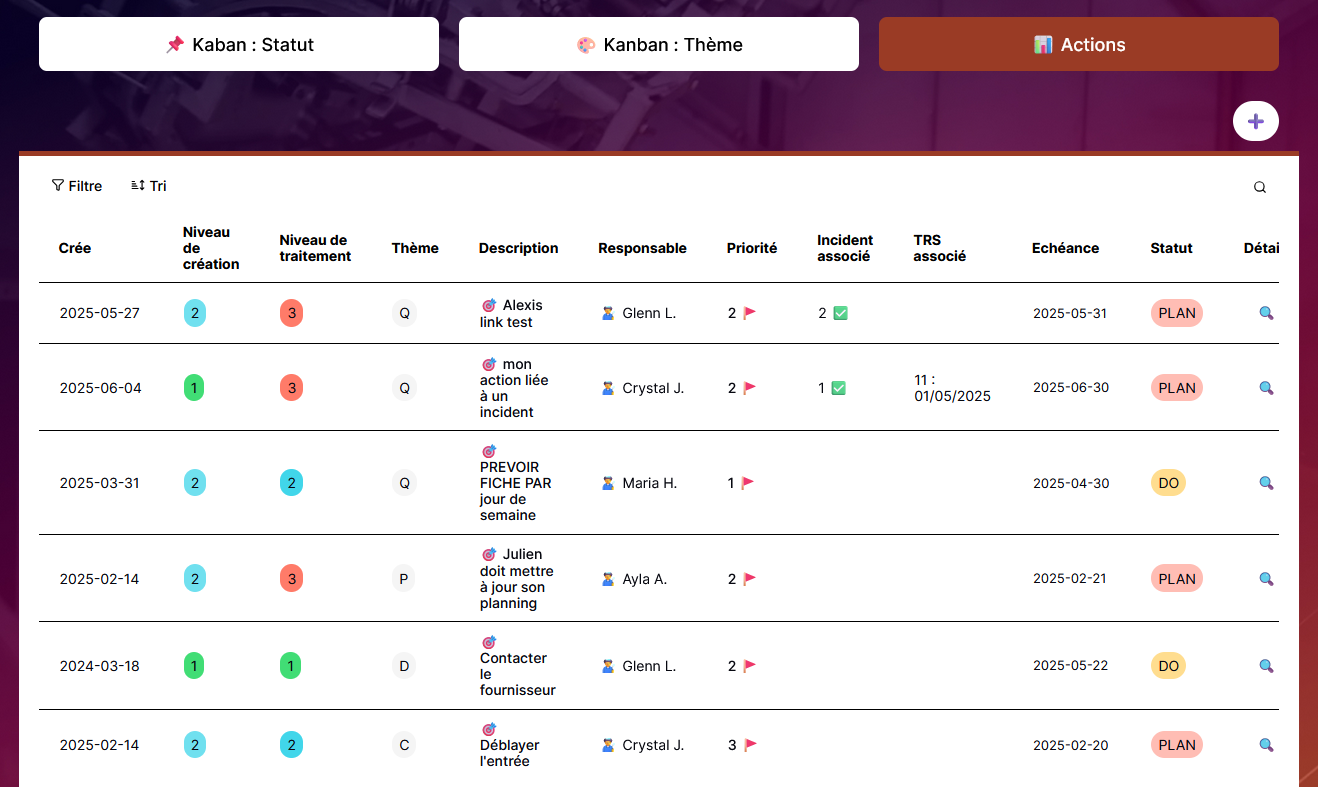Switch to the Kanban : Thème view
The image size is (1318, 787).
[x=659, y=44]
